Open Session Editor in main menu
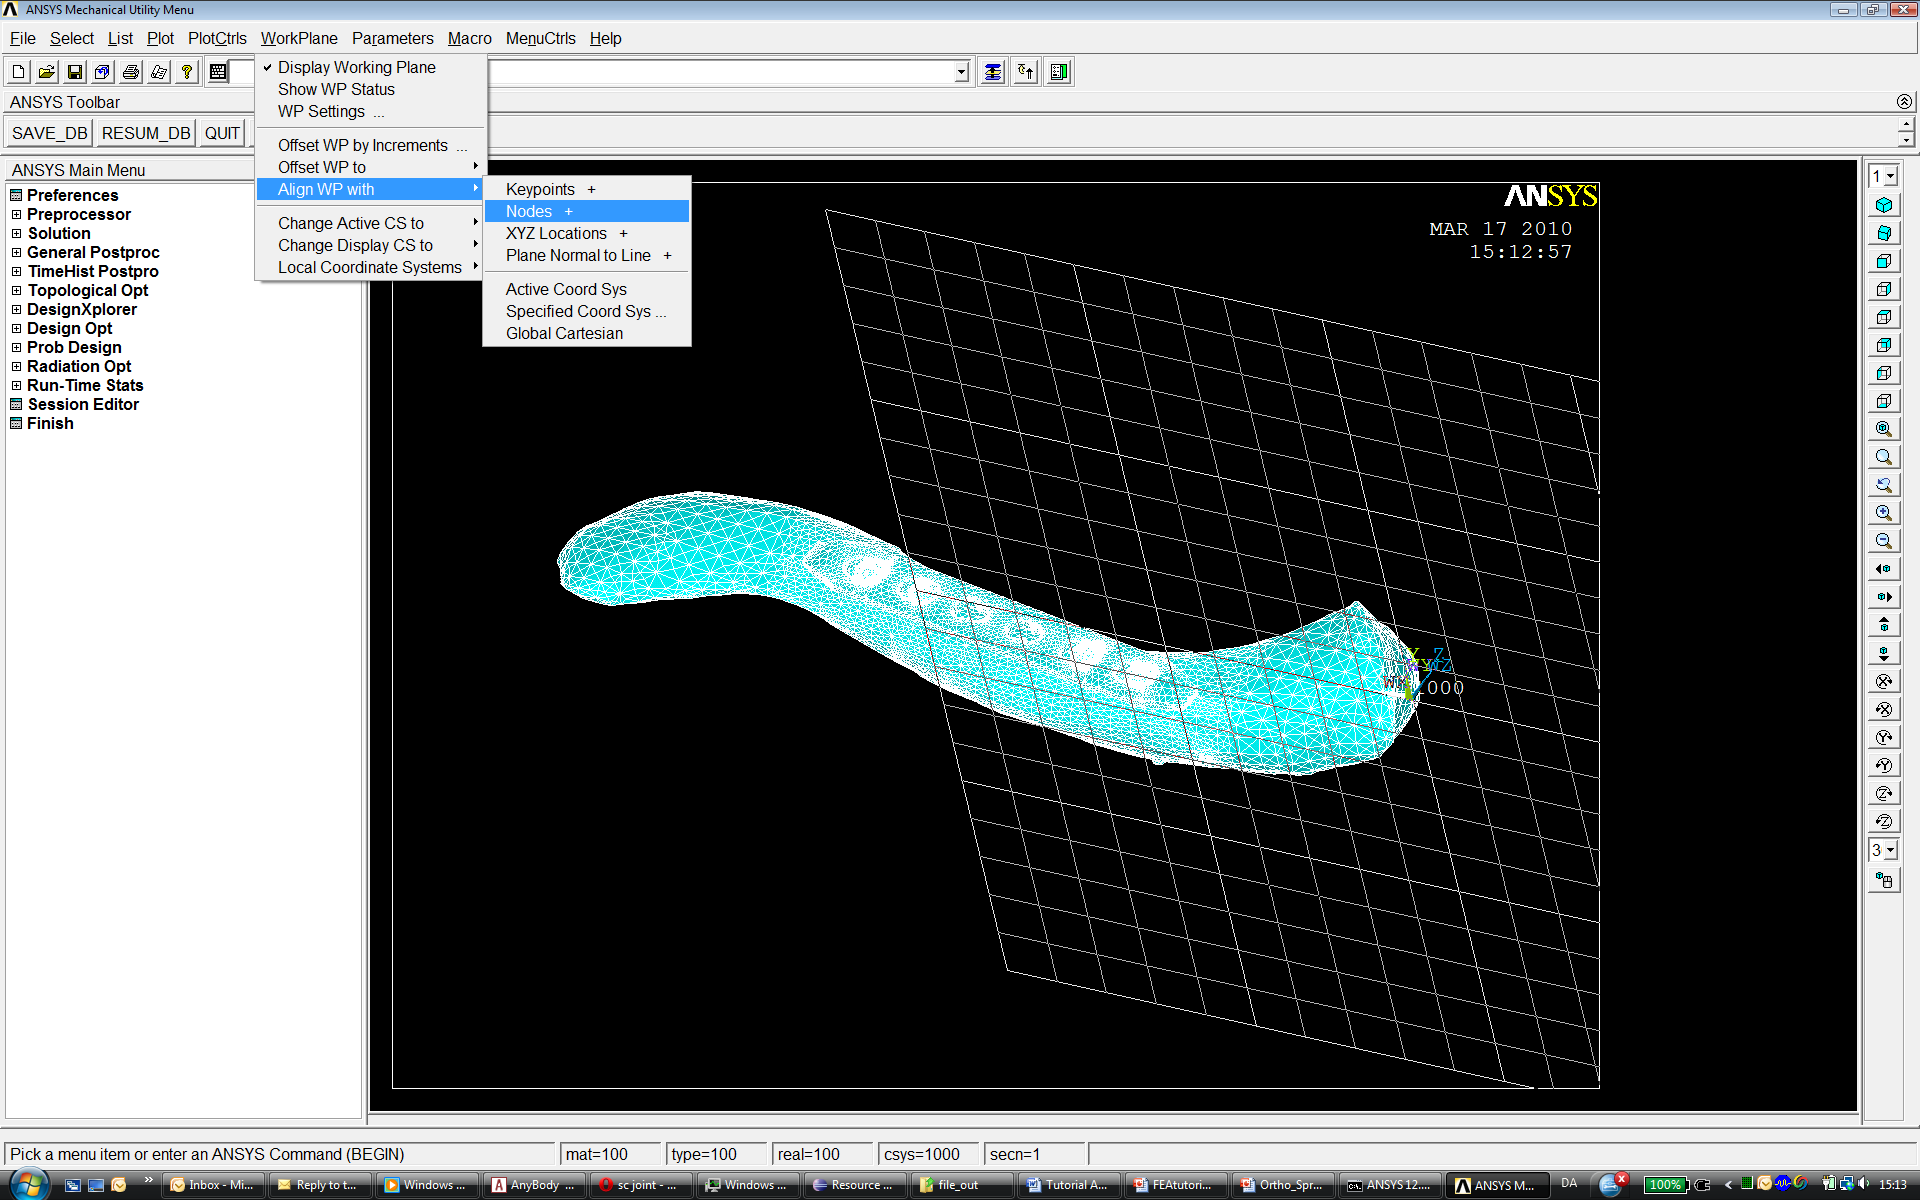 tap(83, 405)
